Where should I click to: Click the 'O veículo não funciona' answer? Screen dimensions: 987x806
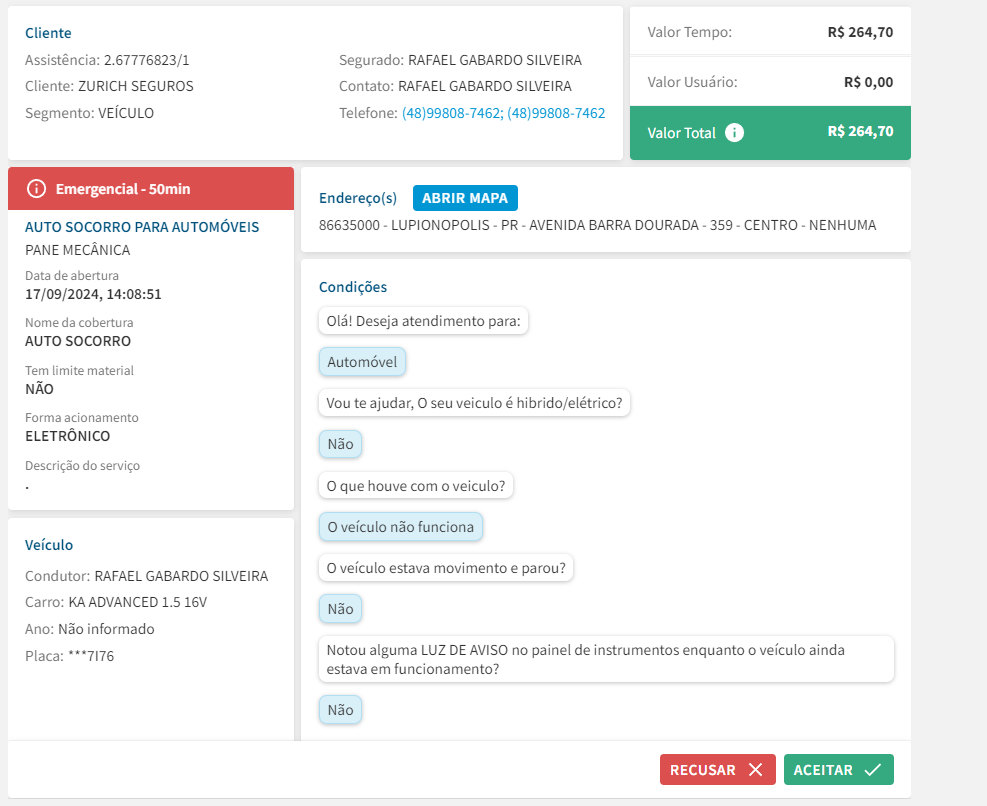401,526
